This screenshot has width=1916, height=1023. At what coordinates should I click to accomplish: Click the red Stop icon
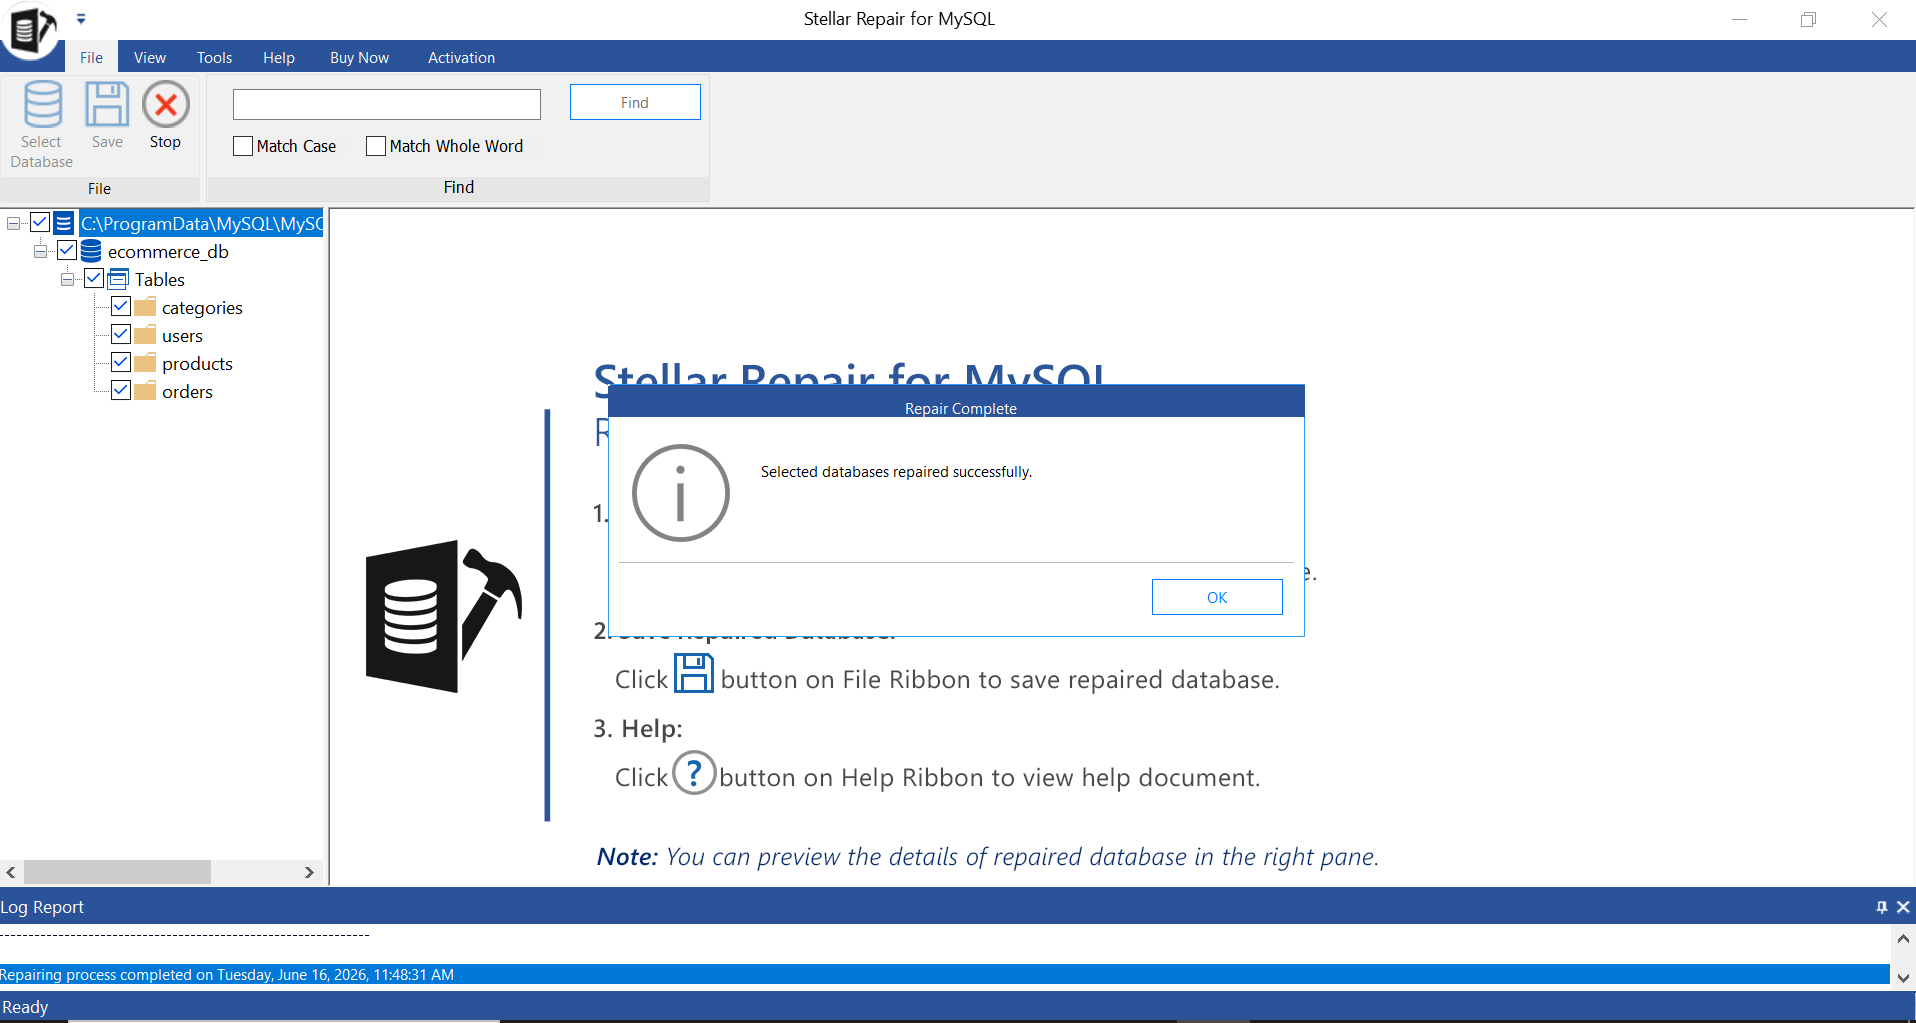[166, 104]
